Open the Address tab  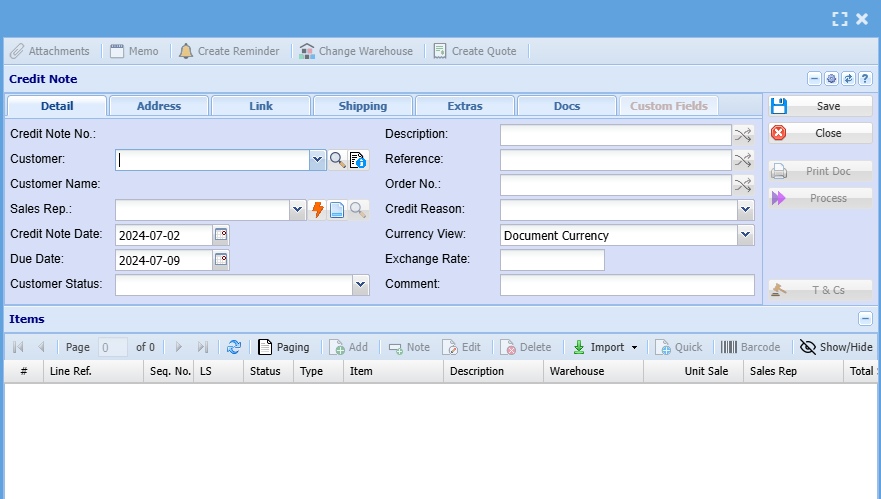click(159, 106)
